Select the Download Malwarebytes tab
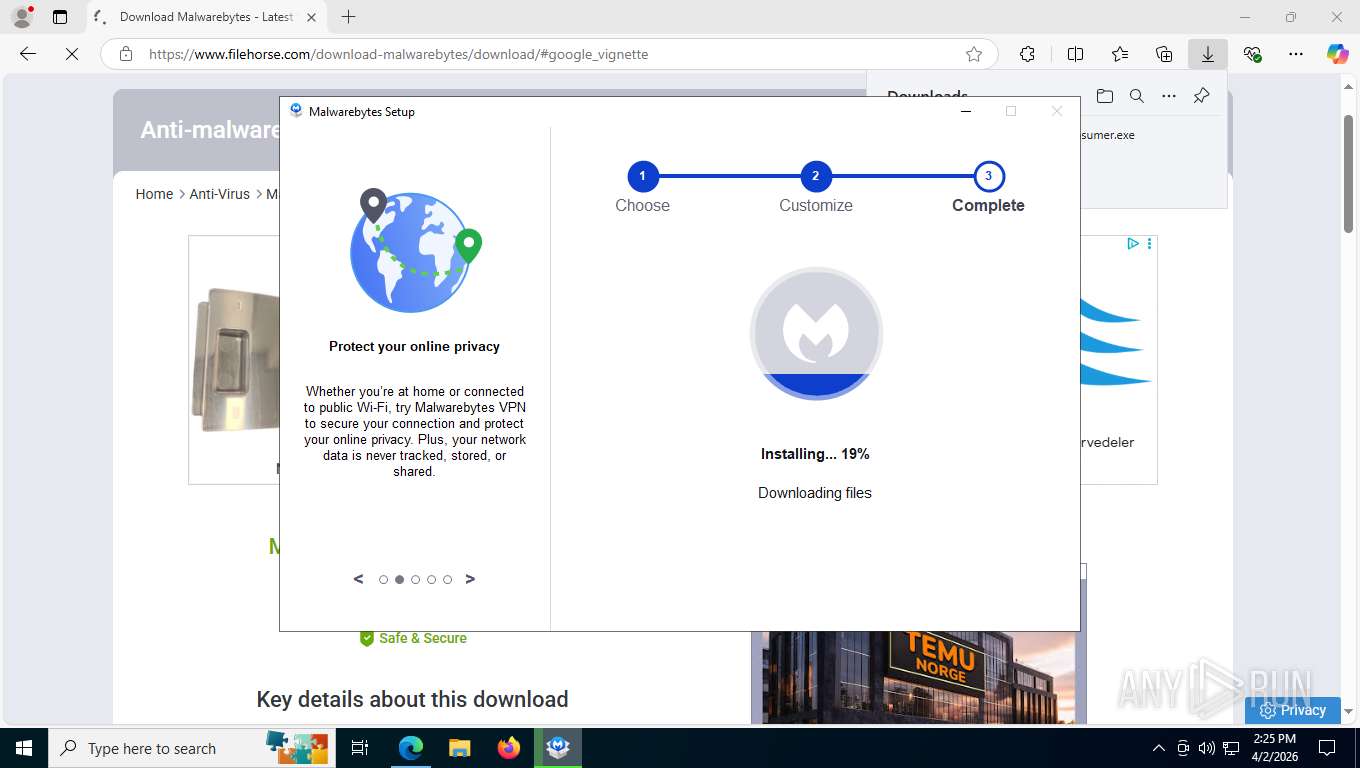The width and height of the screenshot is (1360, 768). pyautogui.click(x=205, y=17)
